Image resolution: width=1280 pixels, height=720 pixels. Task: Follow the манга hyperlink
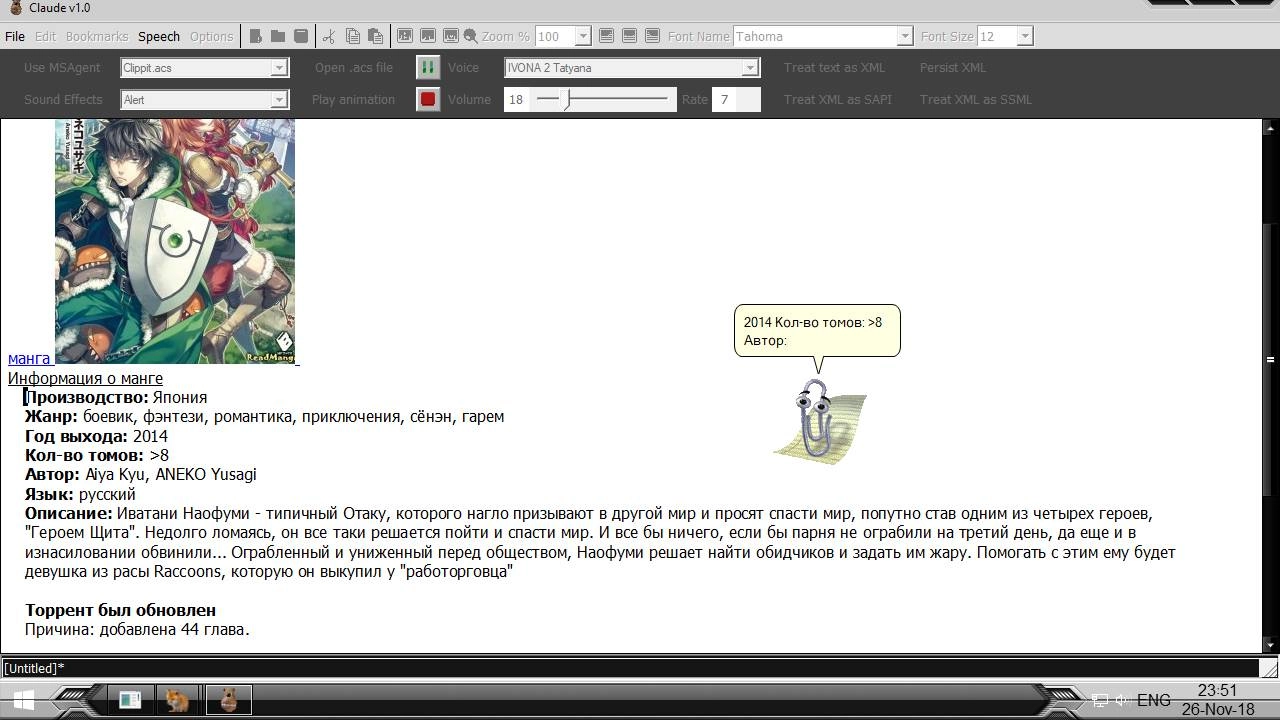(29, 358)
